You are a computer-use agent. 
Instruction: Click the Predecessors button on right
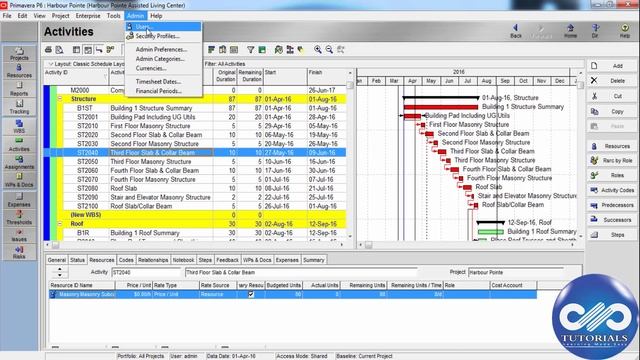point(611,205)
